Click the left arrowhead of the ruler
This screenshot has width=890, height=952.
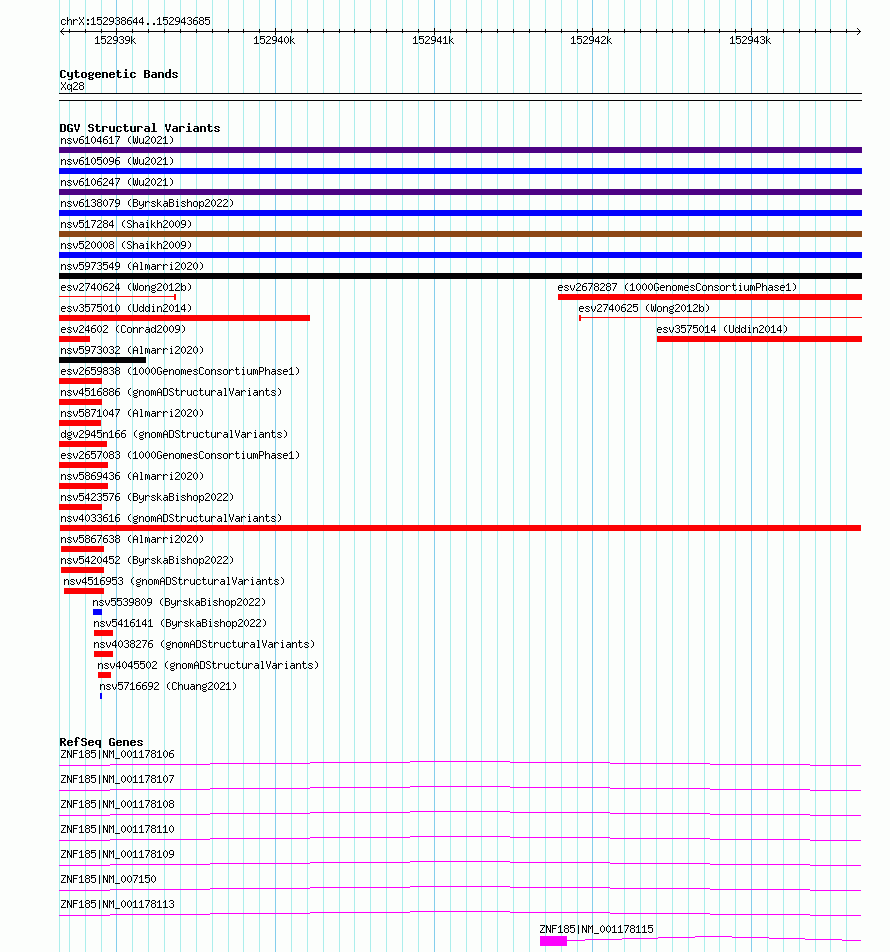(63, 32)
